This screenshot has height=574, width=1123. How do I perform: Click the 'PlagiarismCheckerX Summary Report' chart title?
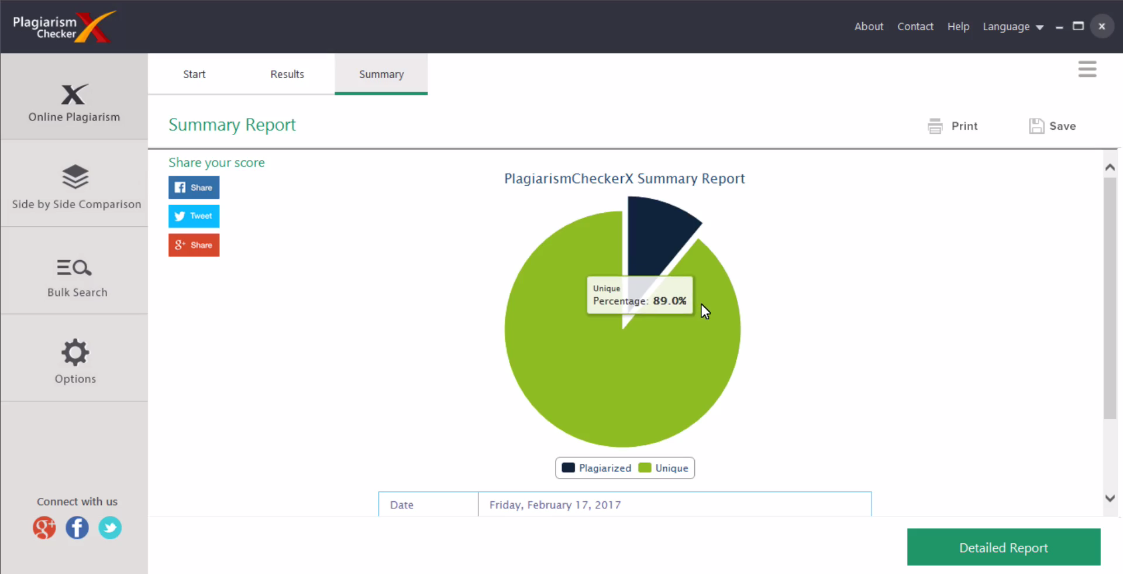[625, 178]
